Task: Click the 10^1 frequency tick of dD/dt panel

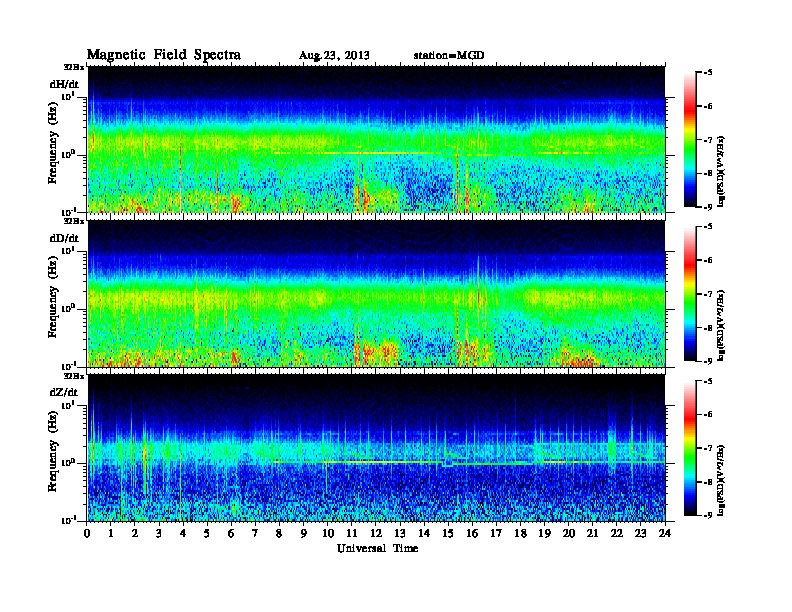Action: pos(68,250)
